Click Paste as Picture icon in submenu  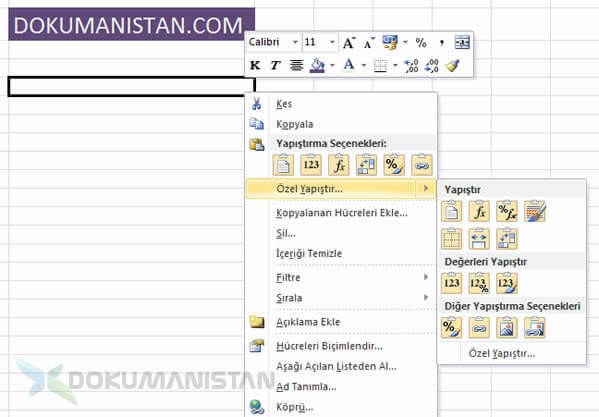coord(507,327)
